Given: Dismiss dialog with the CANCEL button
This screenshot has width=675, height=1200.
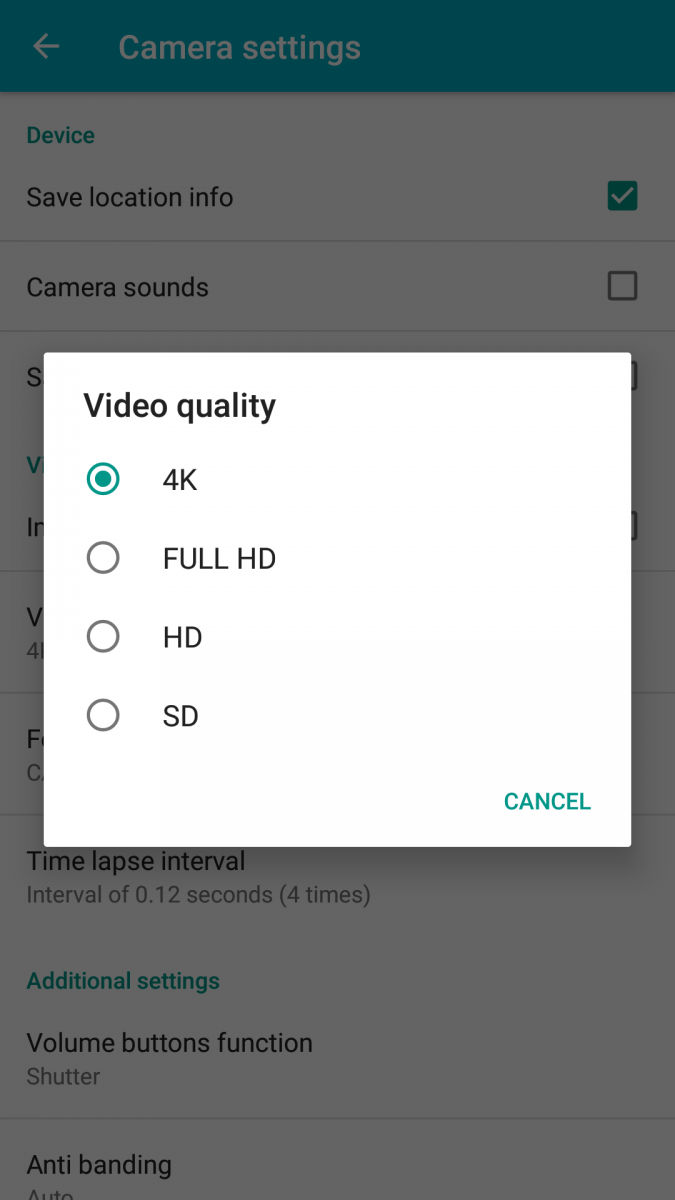Looking at the screenshot, I should 547,801.
